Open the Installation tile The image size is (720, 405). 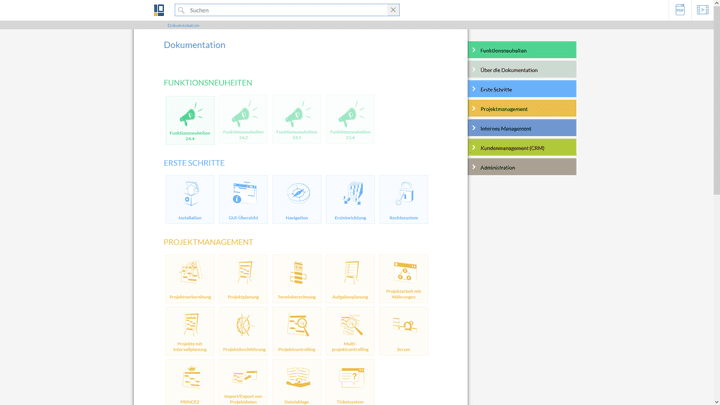(x=190, y=199)
